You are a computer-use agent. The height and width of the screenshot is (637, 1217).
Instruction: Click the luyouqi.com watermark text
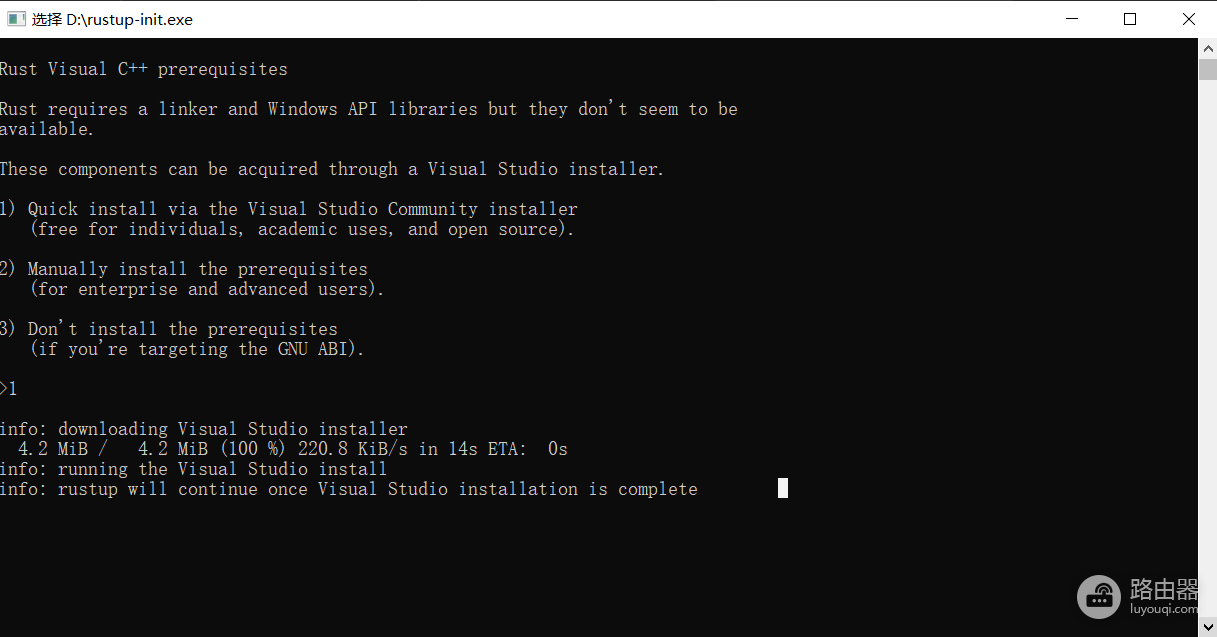click(x=1164, y=607)
